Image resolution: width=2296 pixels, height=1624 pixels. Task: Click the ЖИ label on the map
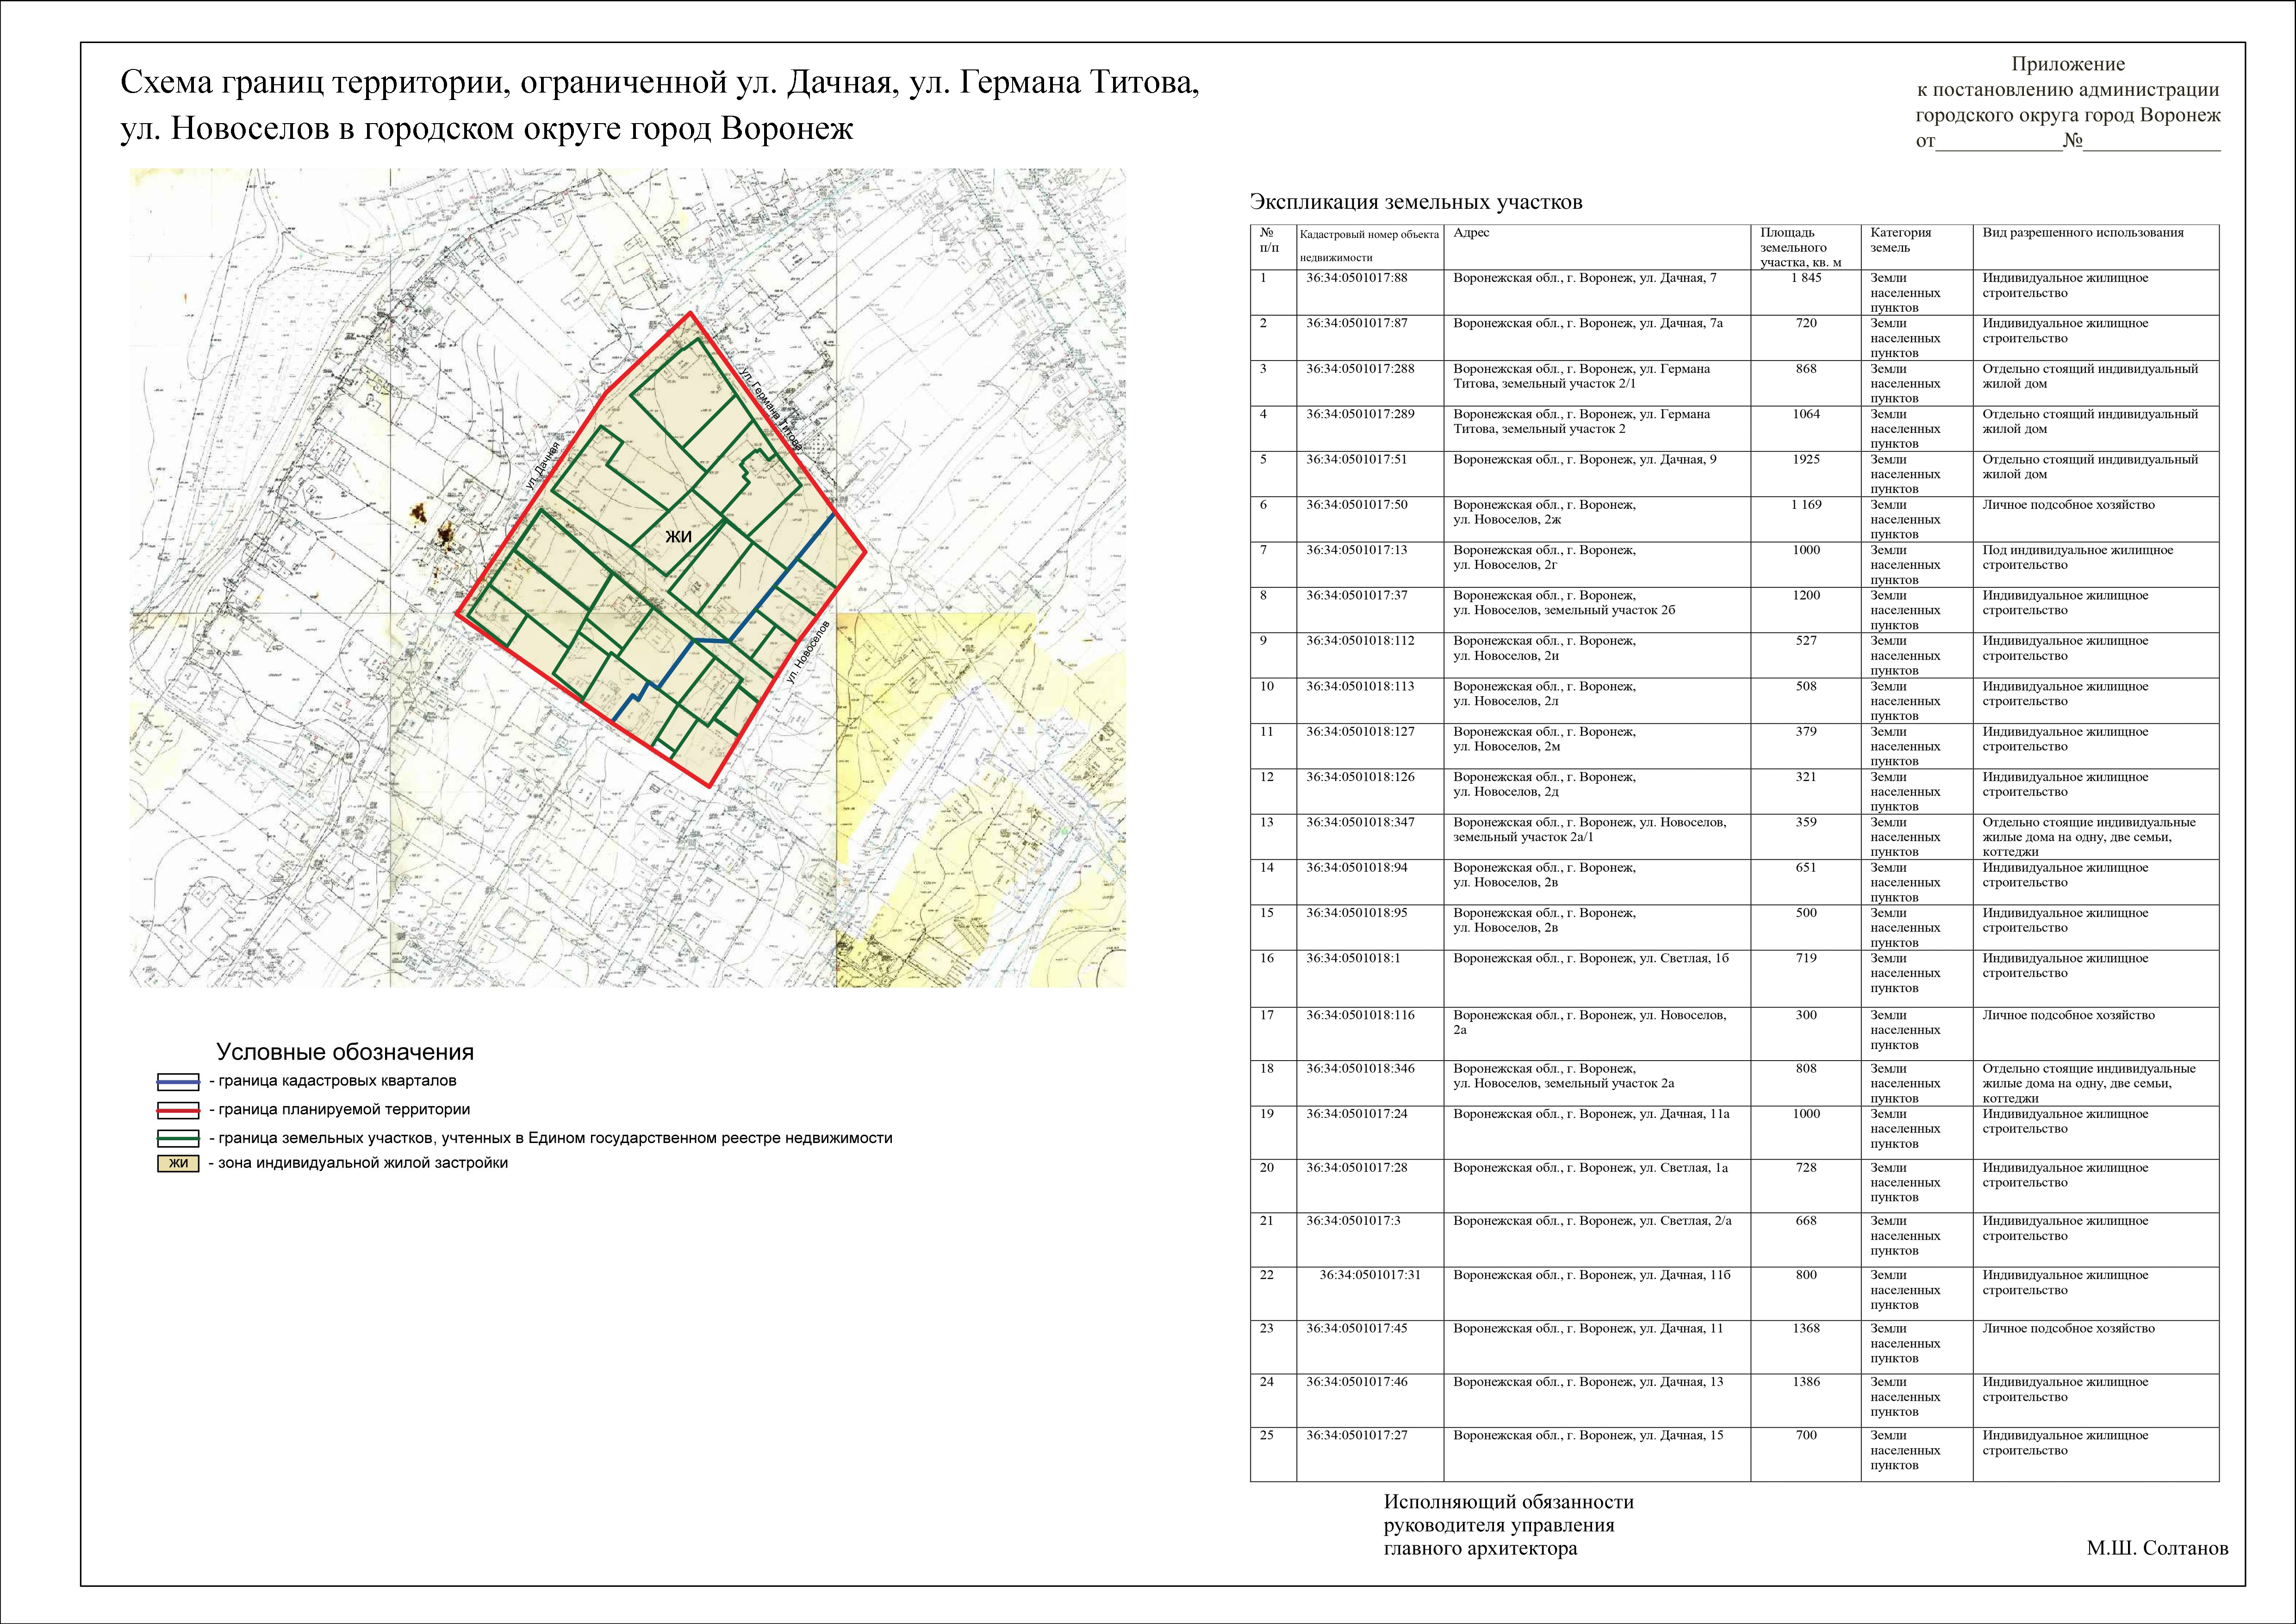click(679, 537)
